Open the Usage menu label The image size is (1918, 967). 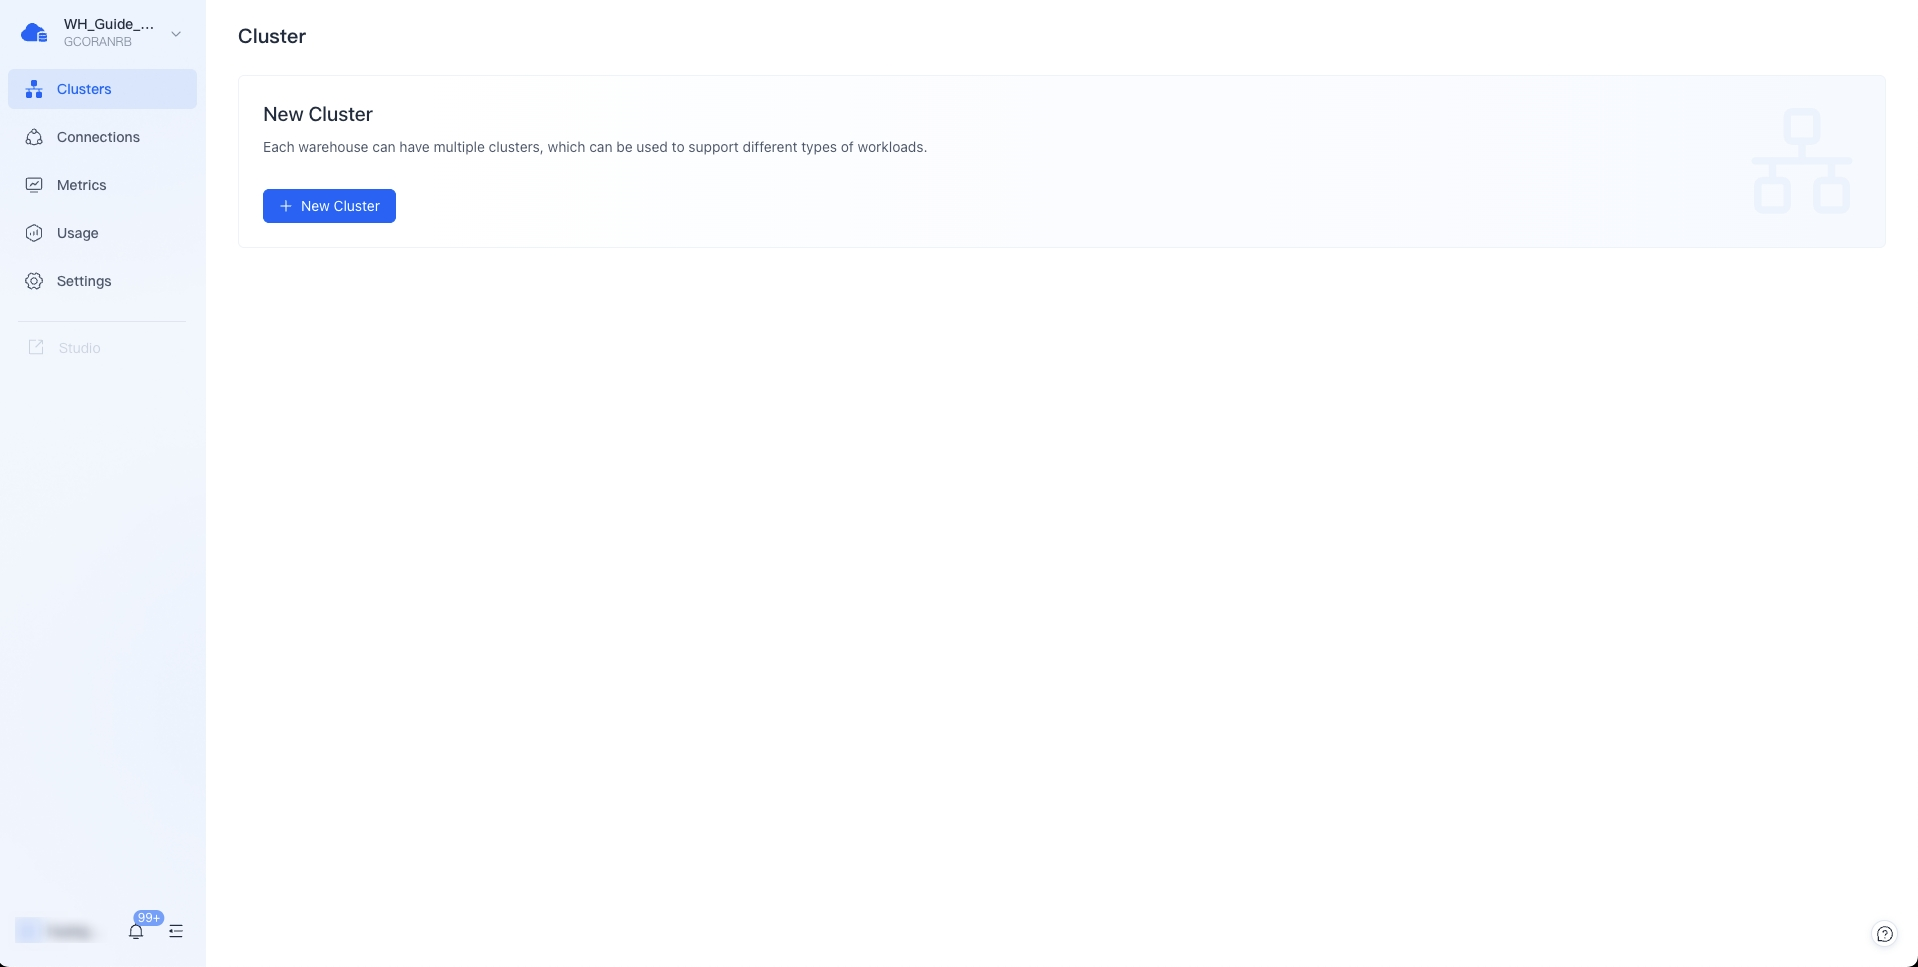(77, 233)
